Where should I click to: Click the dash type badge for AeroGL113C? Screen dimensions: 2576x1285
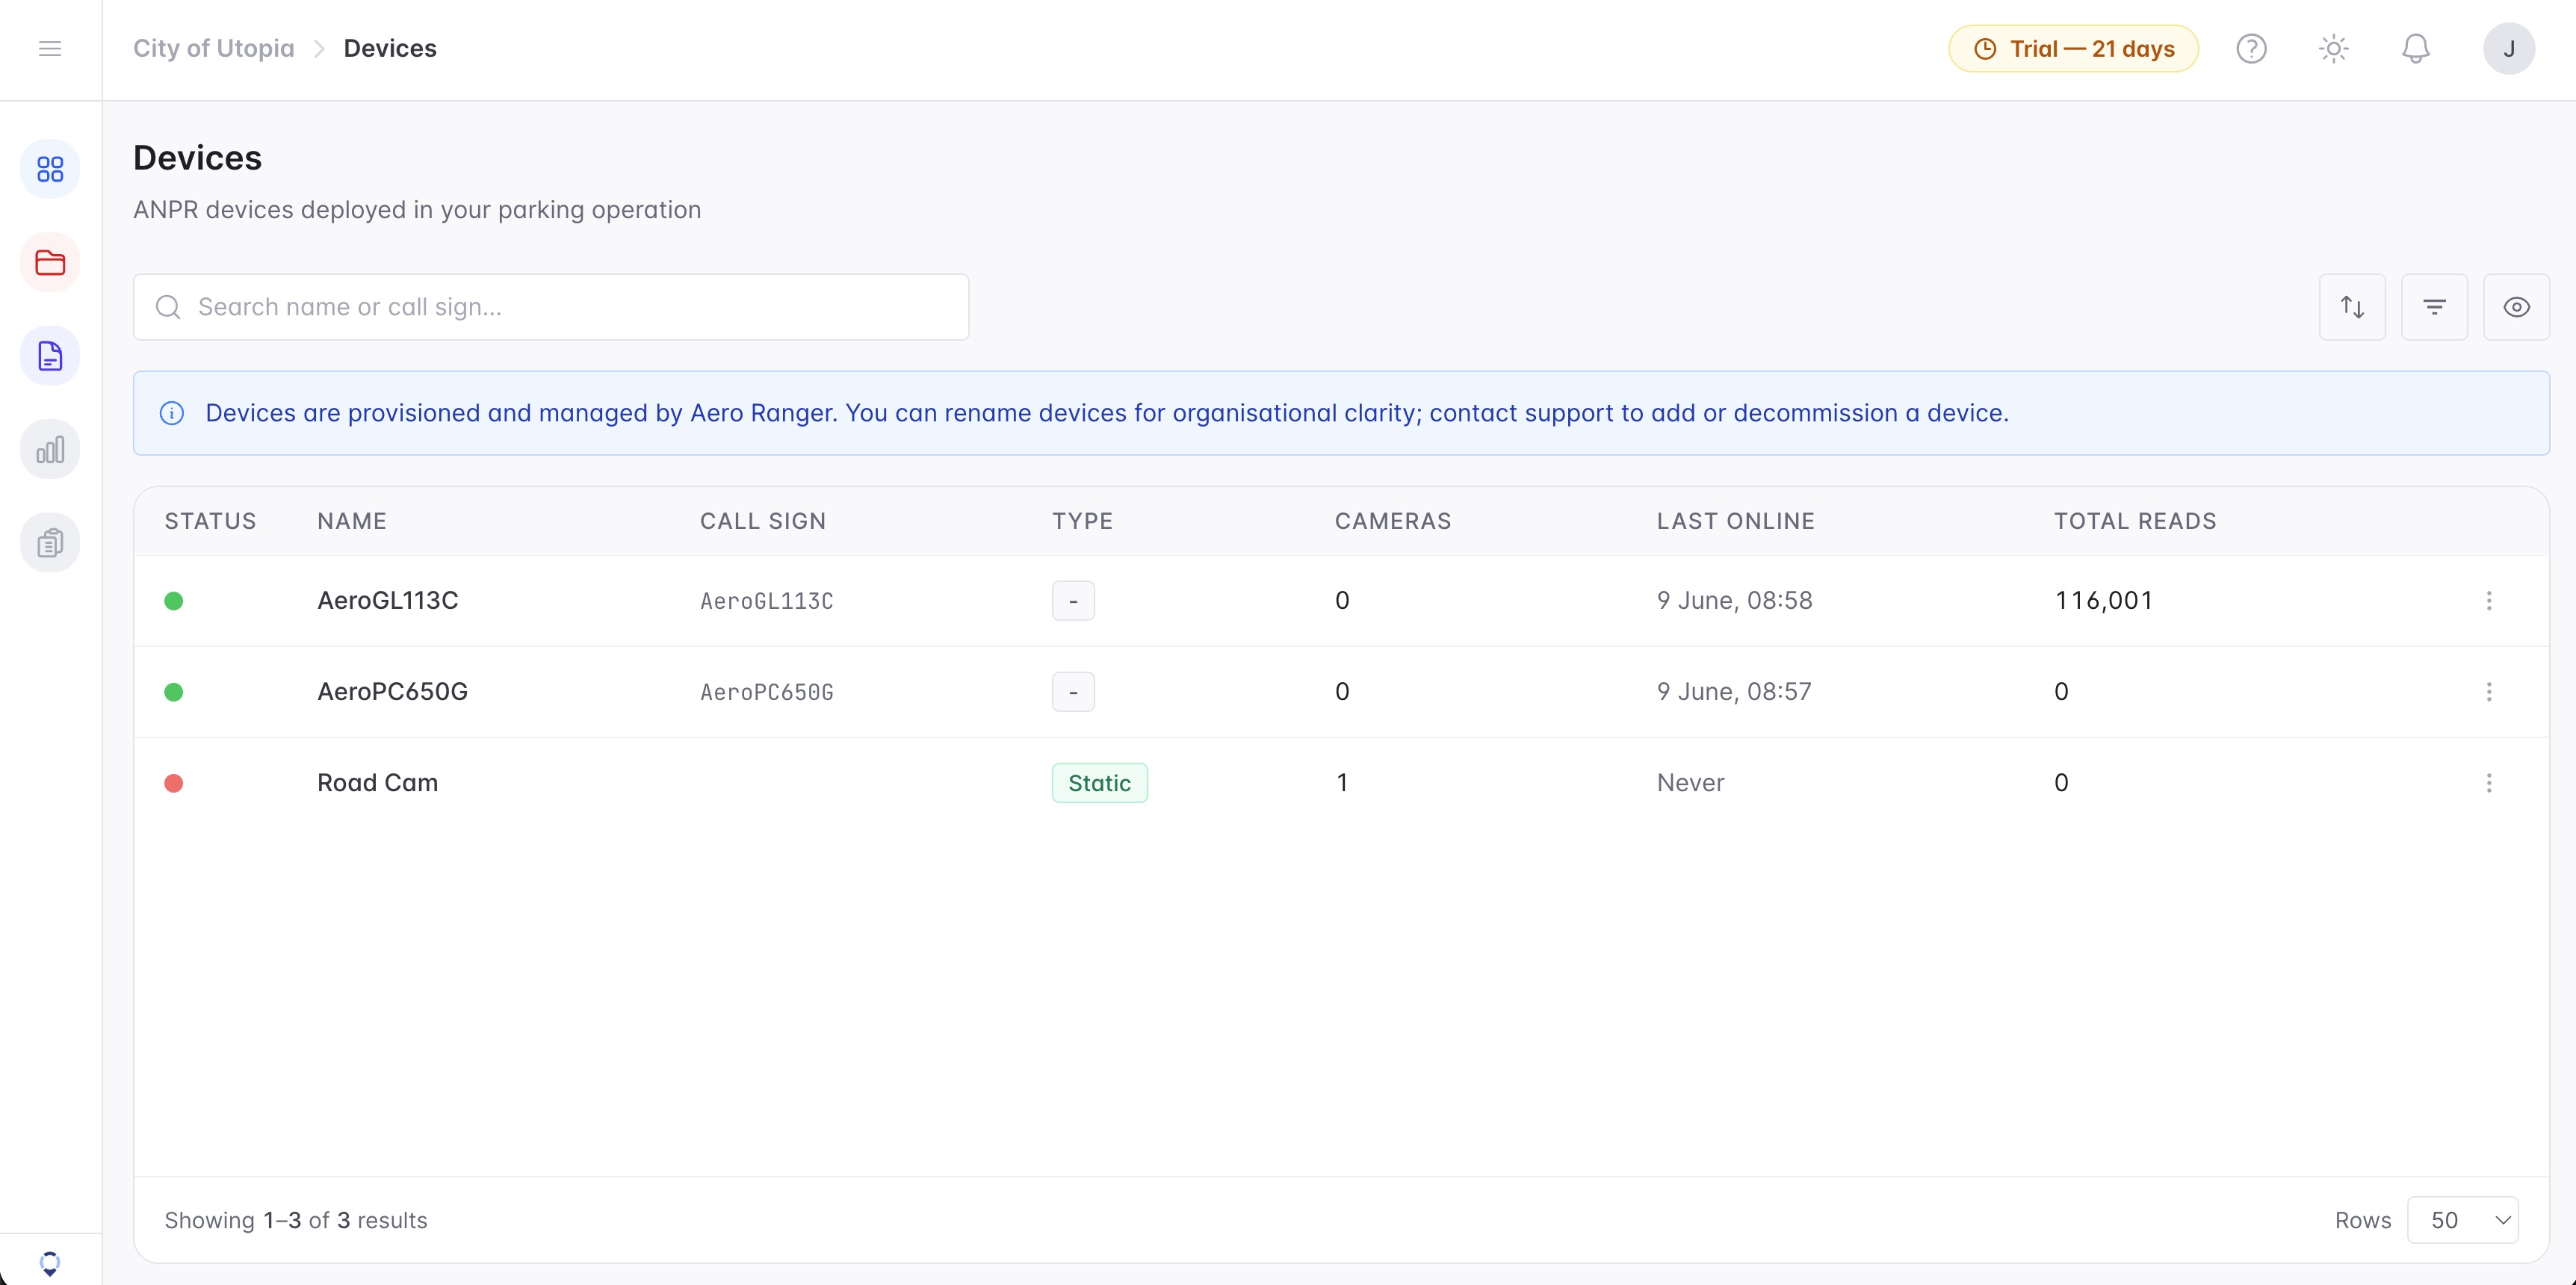pos(1073,601)
